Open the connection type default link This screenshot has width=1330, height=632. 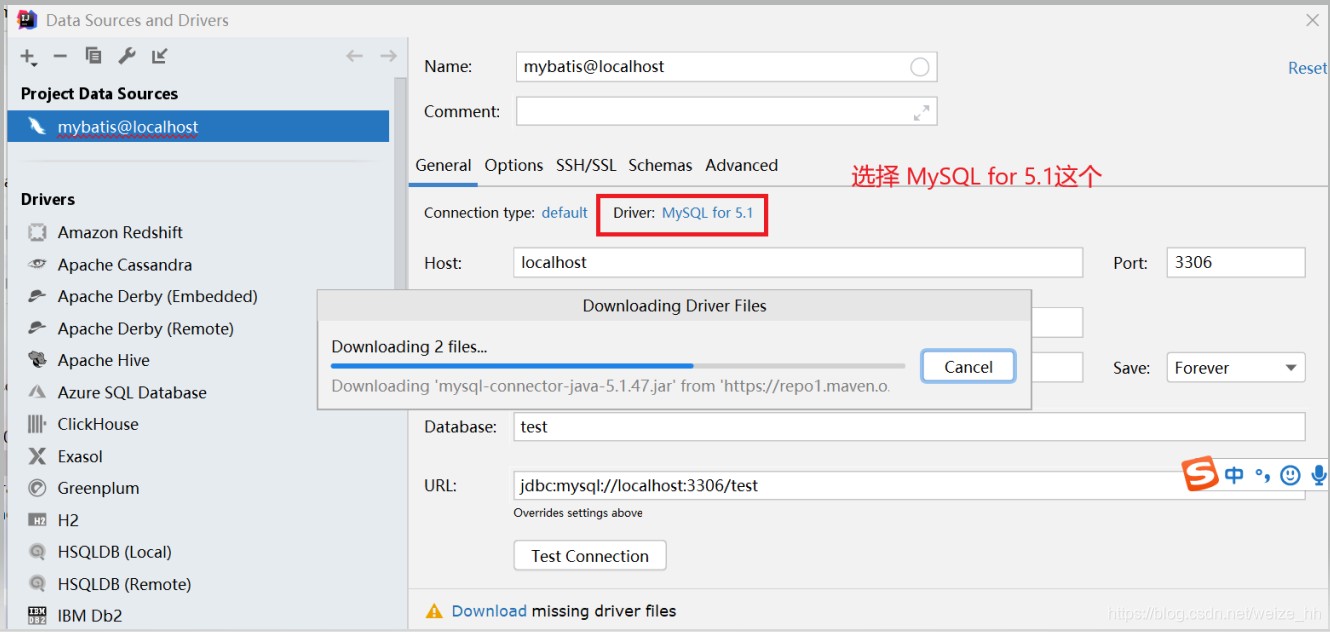click(x=564, y=212)
